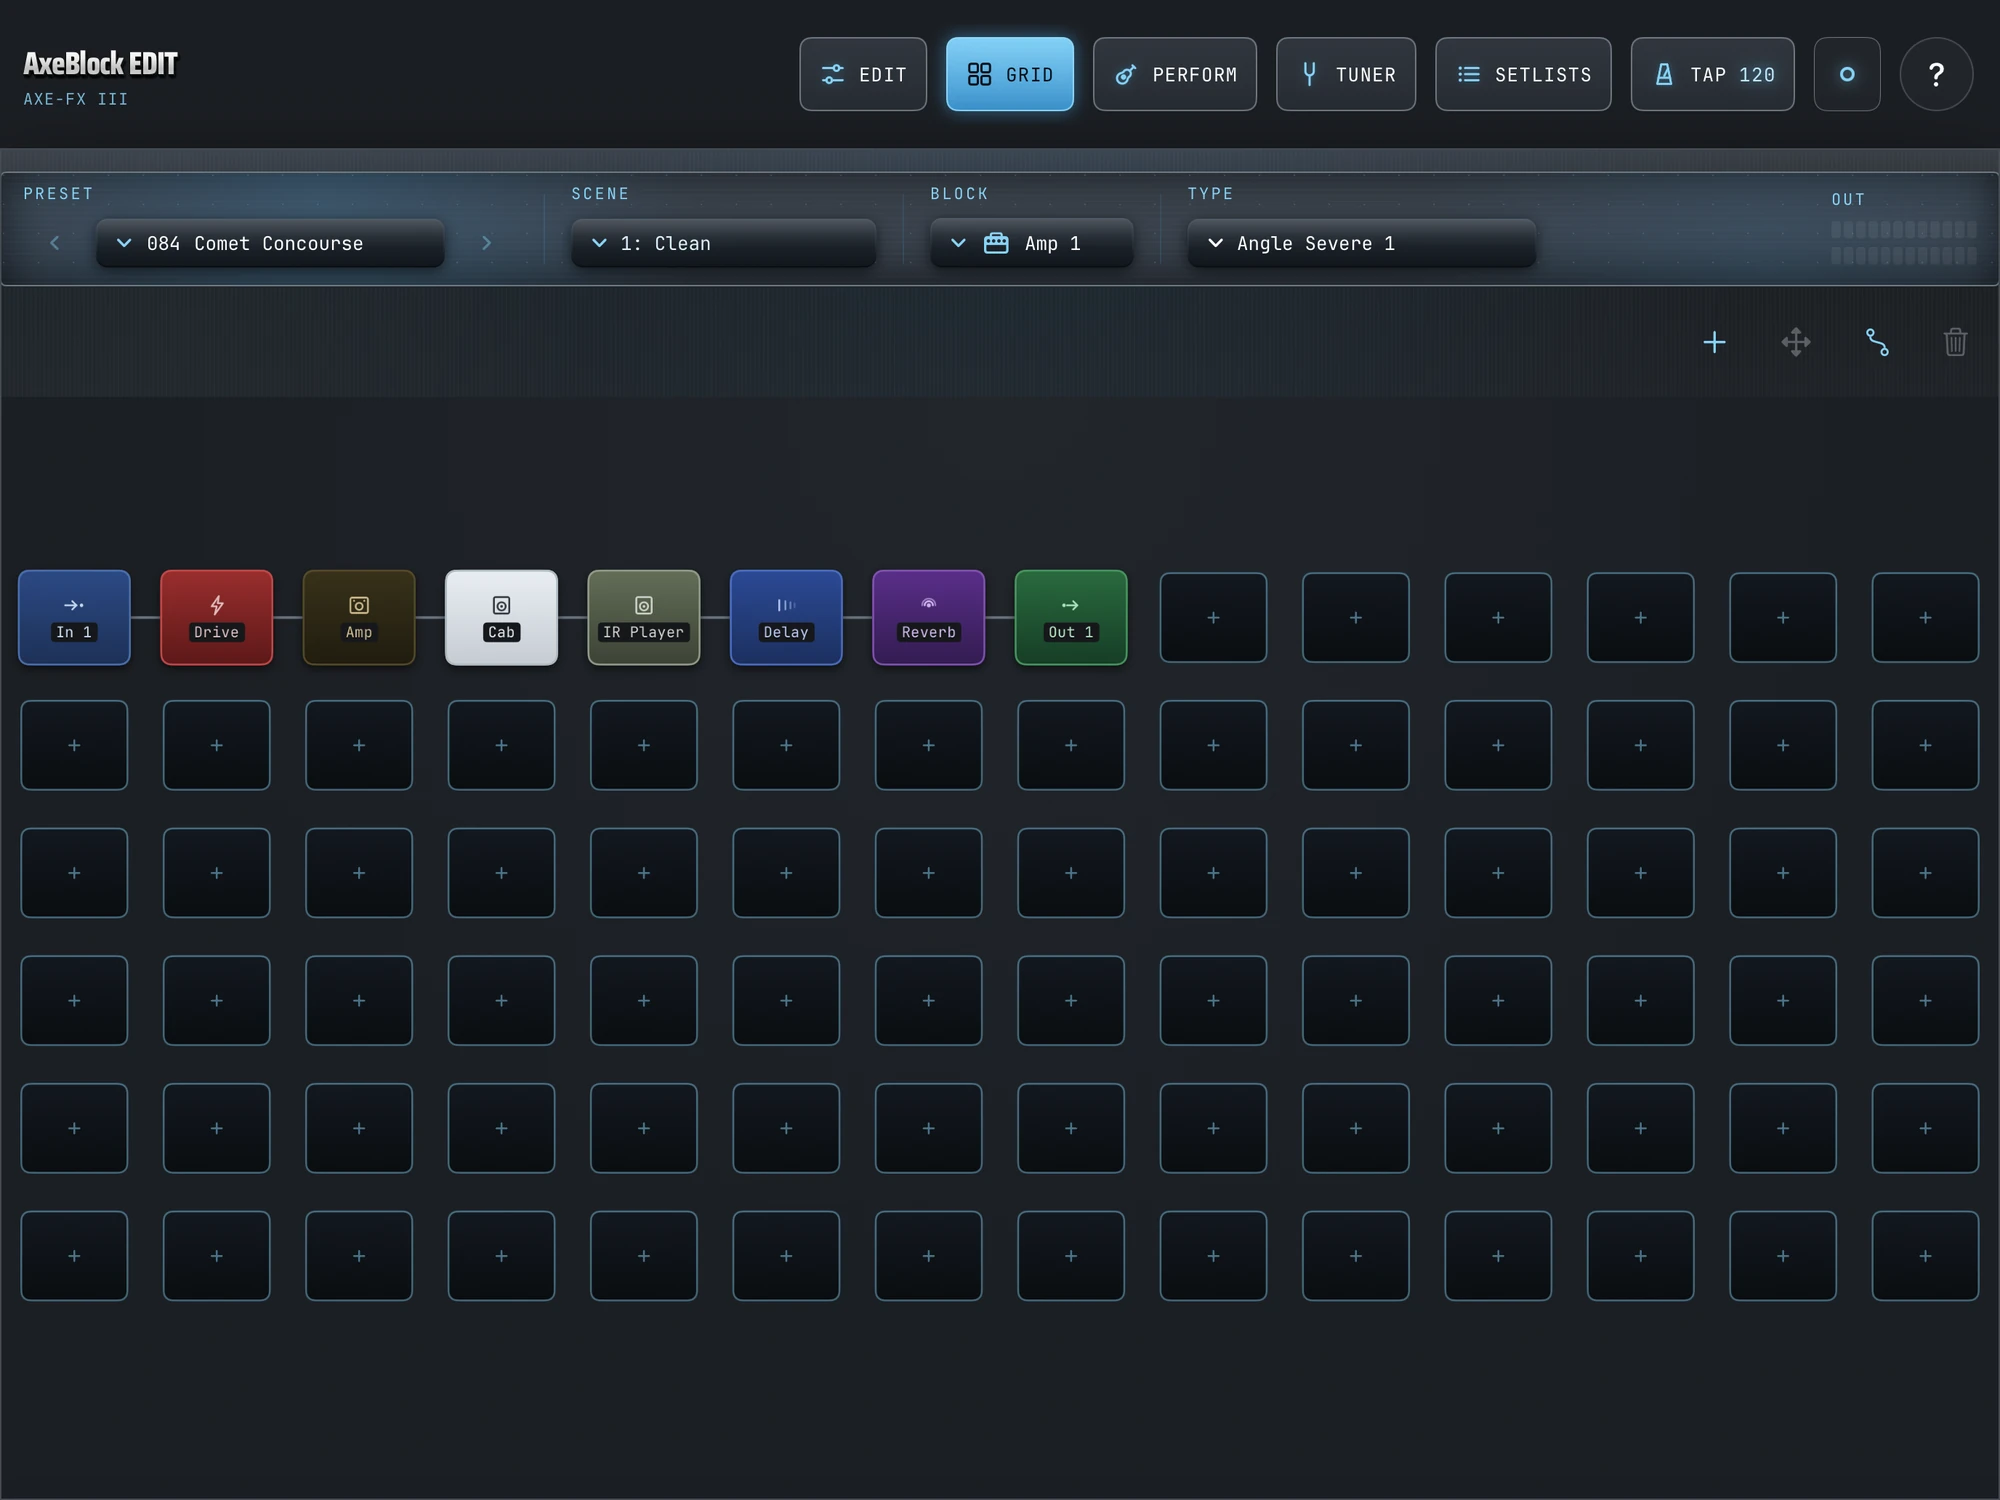
Task: Open the SETLISTS button
Action: [x=1523, y=74]
